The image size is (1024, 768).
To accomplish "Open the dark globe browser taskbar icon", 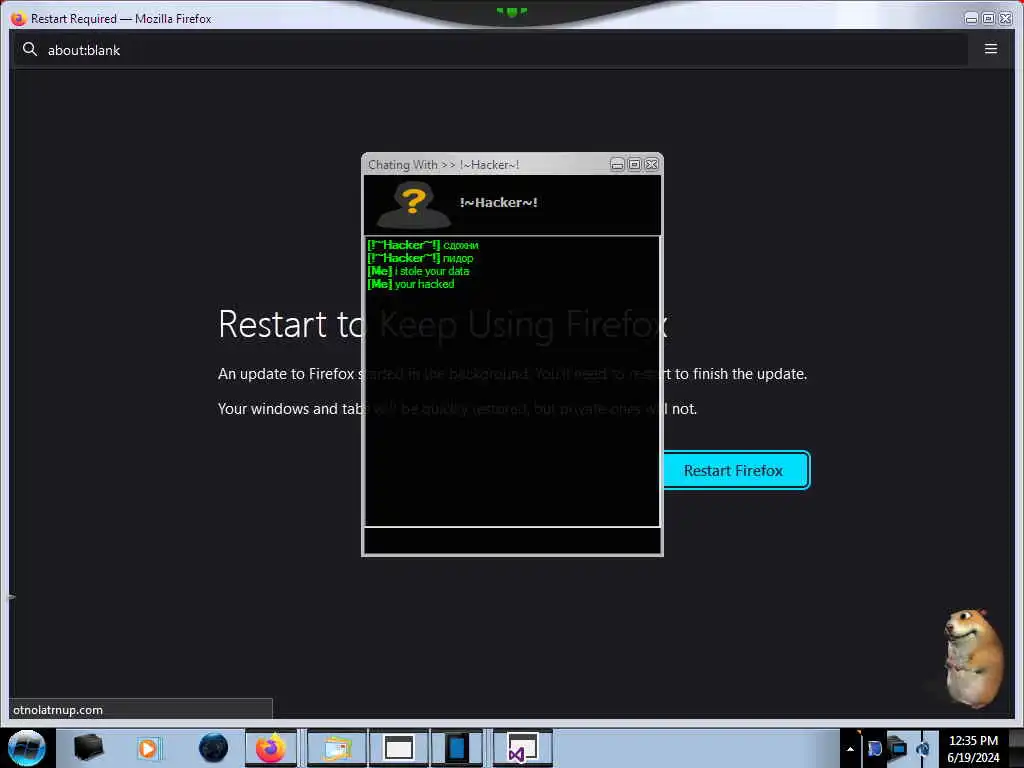I will pyautogui.click(x=213, y=748).
